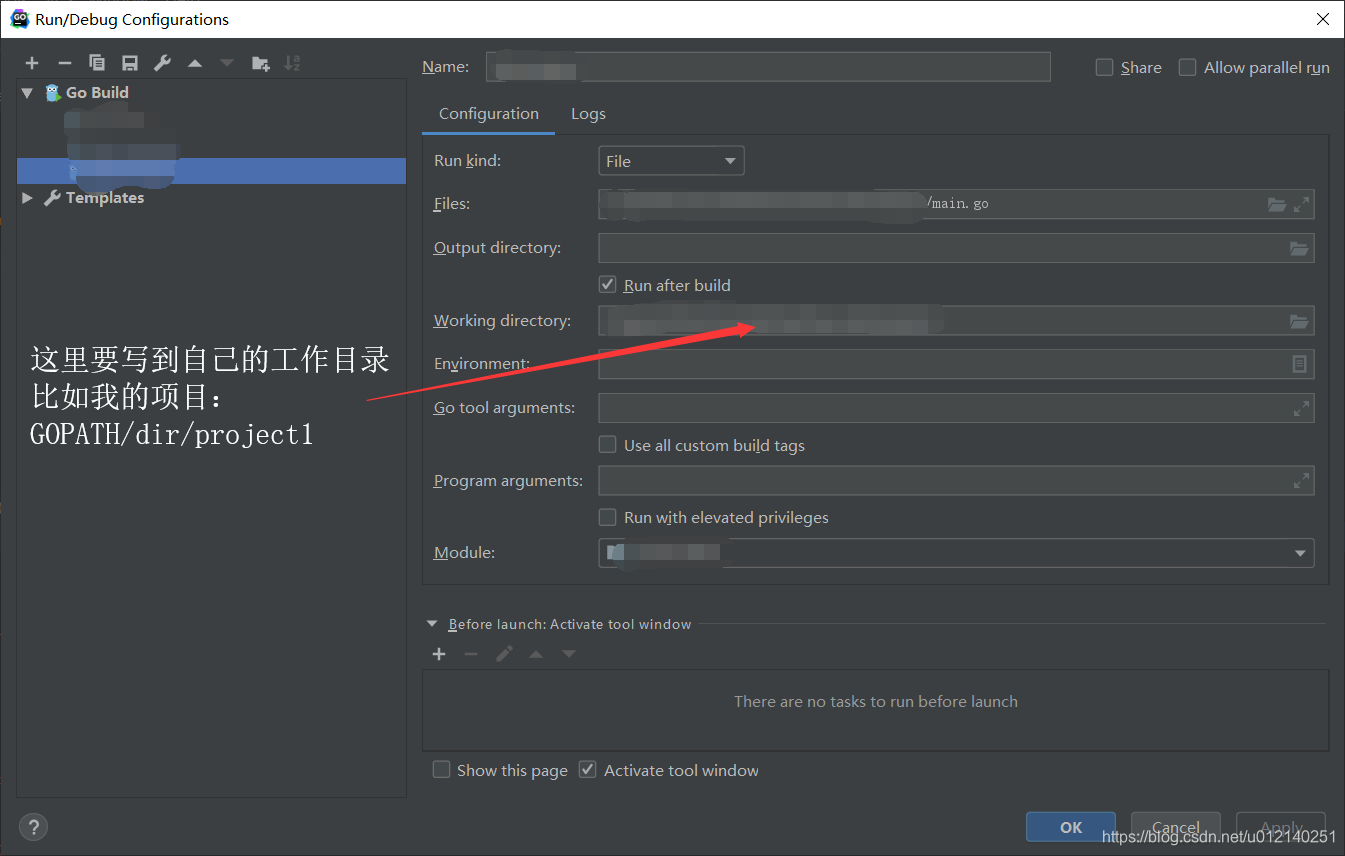
Task: Move the Before launch task down
Action: coord(569,654)
